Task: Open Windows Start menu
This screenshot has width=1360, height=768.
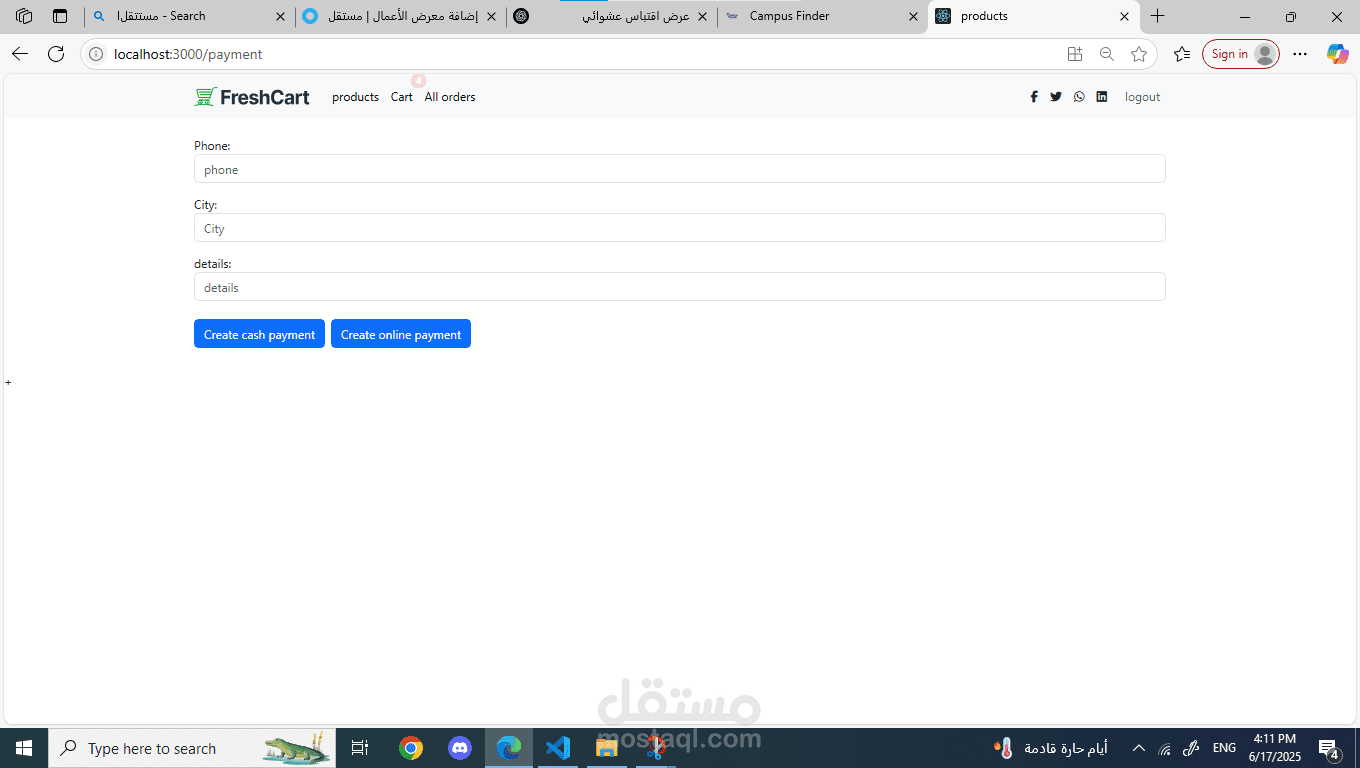Action: (24, 748)
